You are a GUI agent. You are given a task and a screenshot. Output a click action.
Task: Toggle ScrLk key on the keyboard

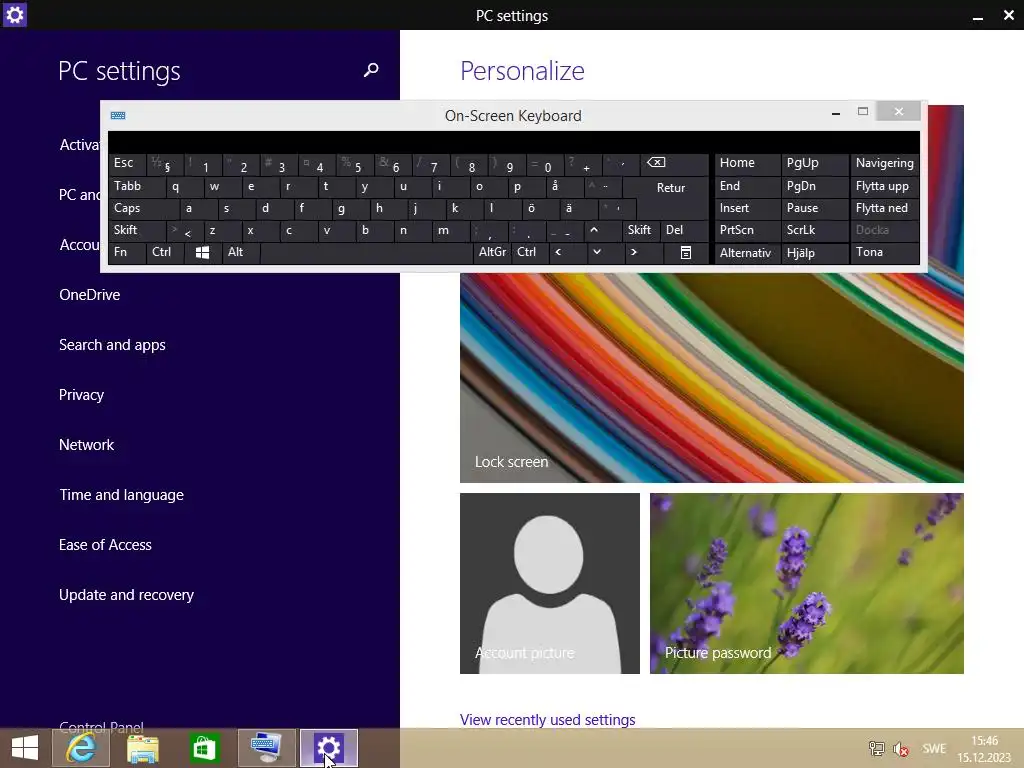pos(814,230)
